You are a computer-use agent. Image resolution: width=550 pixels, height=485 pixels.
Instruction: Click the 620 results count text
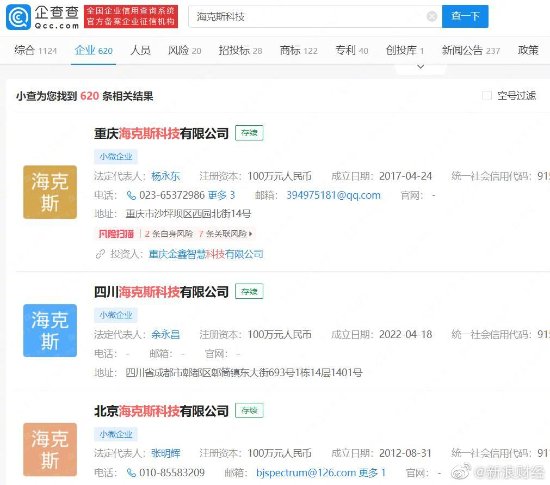coord(89,96)
